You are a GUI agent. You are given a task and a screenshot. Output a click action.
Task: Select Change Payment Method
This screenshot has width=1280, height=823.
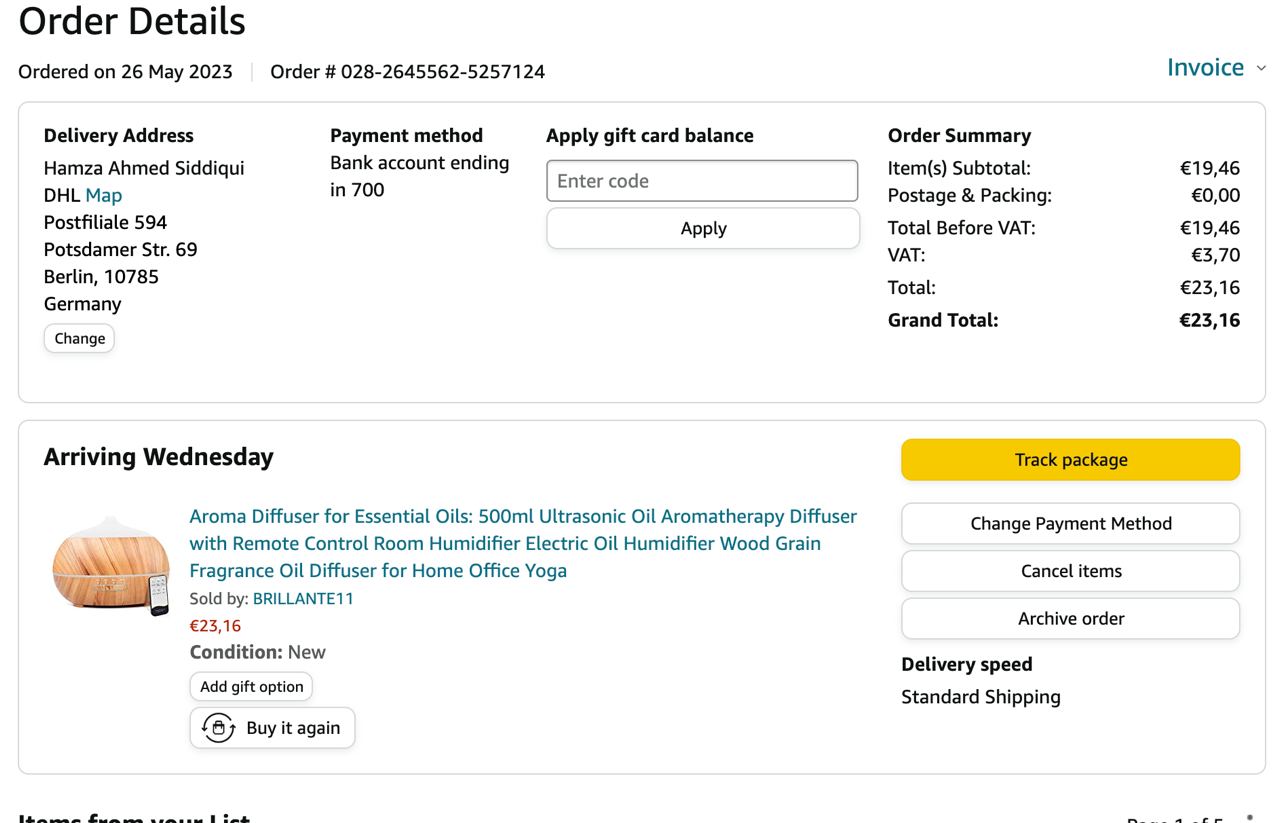tap(1070, 523)
